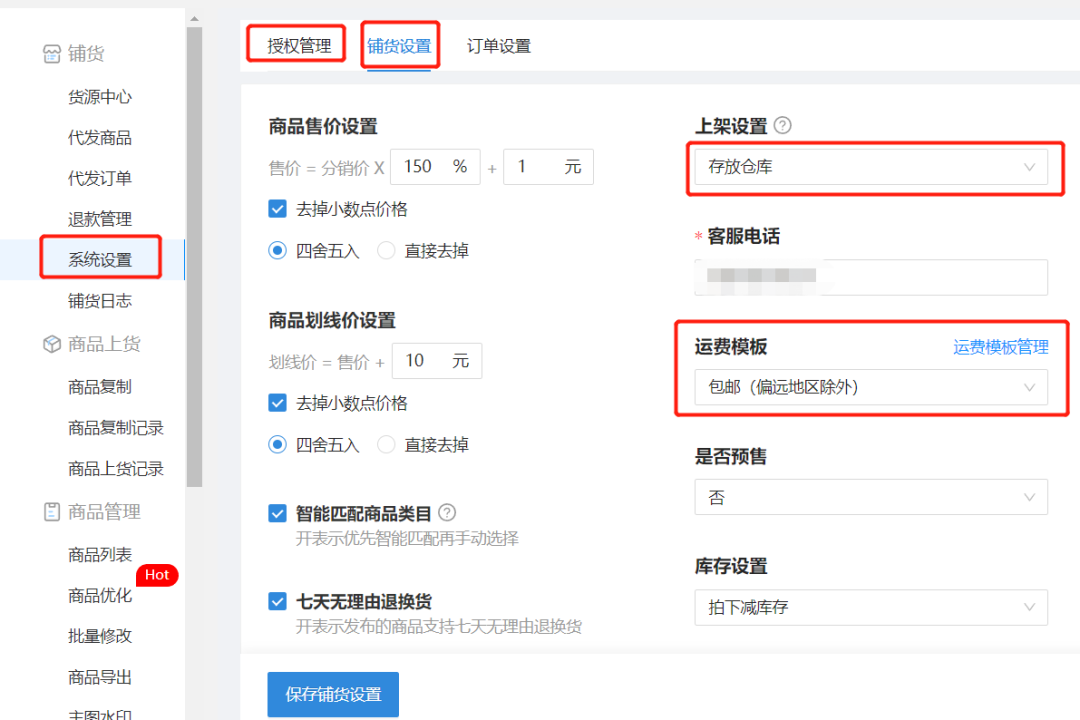Open 运费模板管理 link

(x=1000, y=347)
